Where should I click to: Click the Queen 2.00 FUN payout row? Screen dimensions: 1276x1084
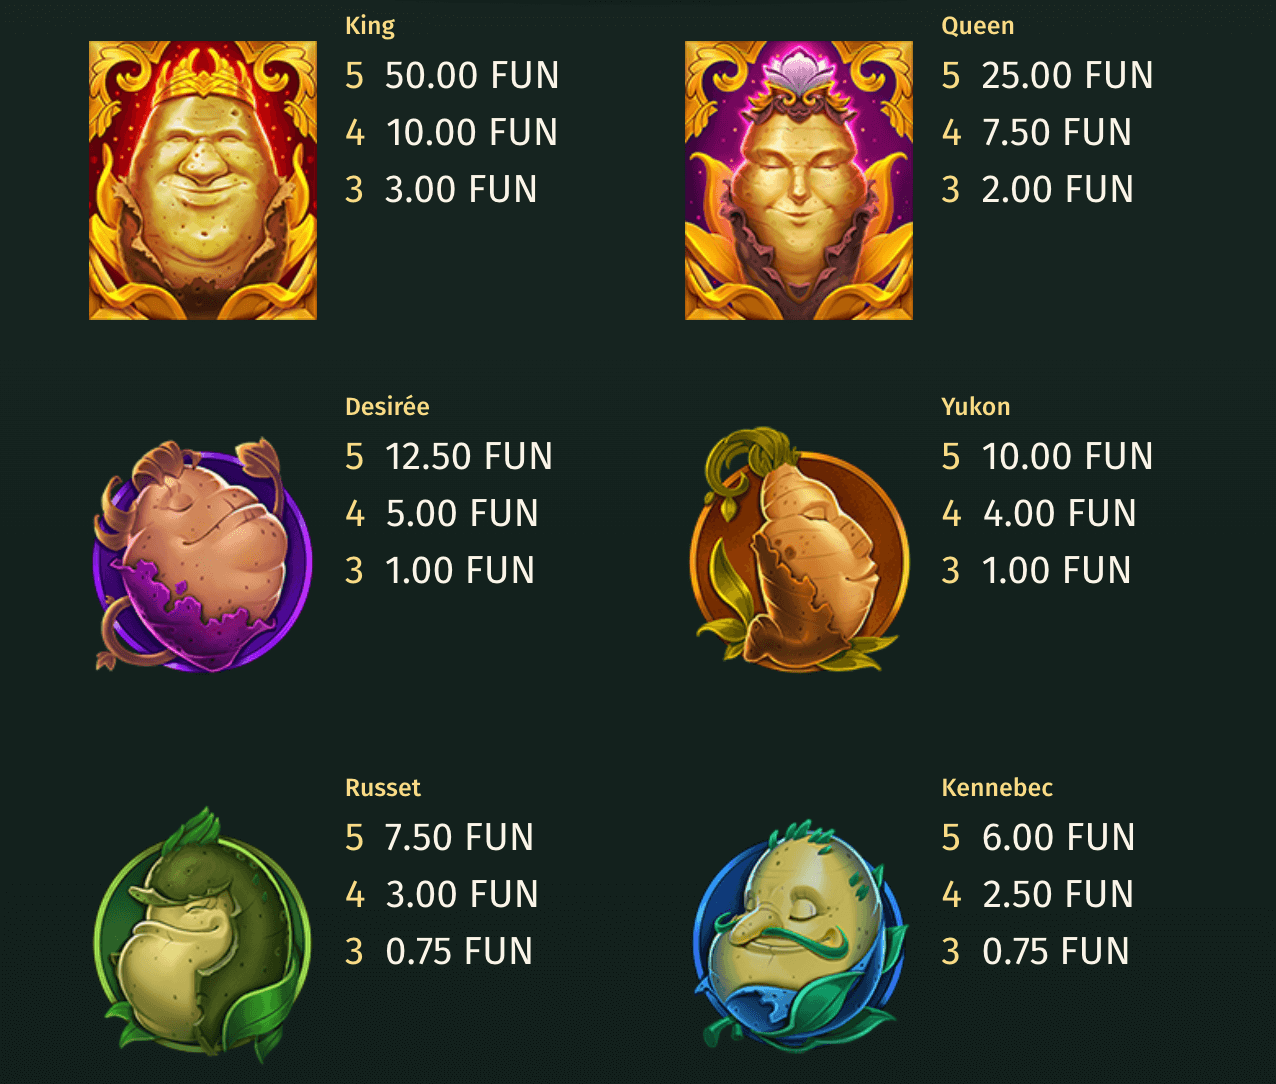click(x=1038, y=189)
